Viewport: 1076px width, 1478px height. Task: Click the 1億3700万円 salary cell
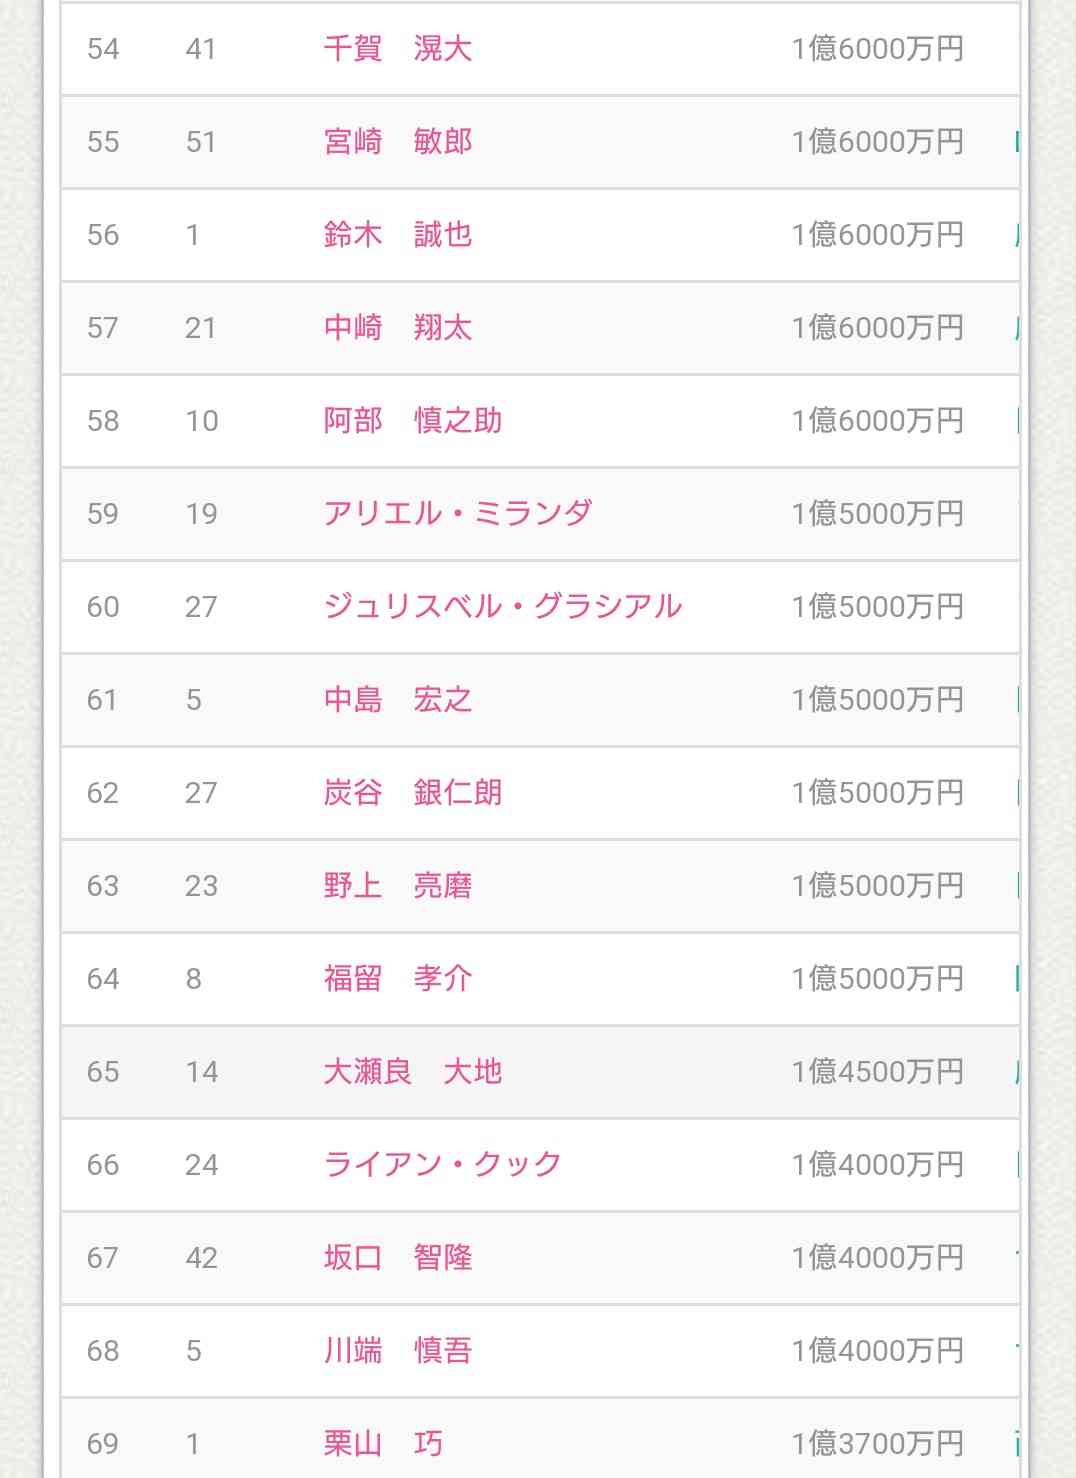coord(877,1444)
